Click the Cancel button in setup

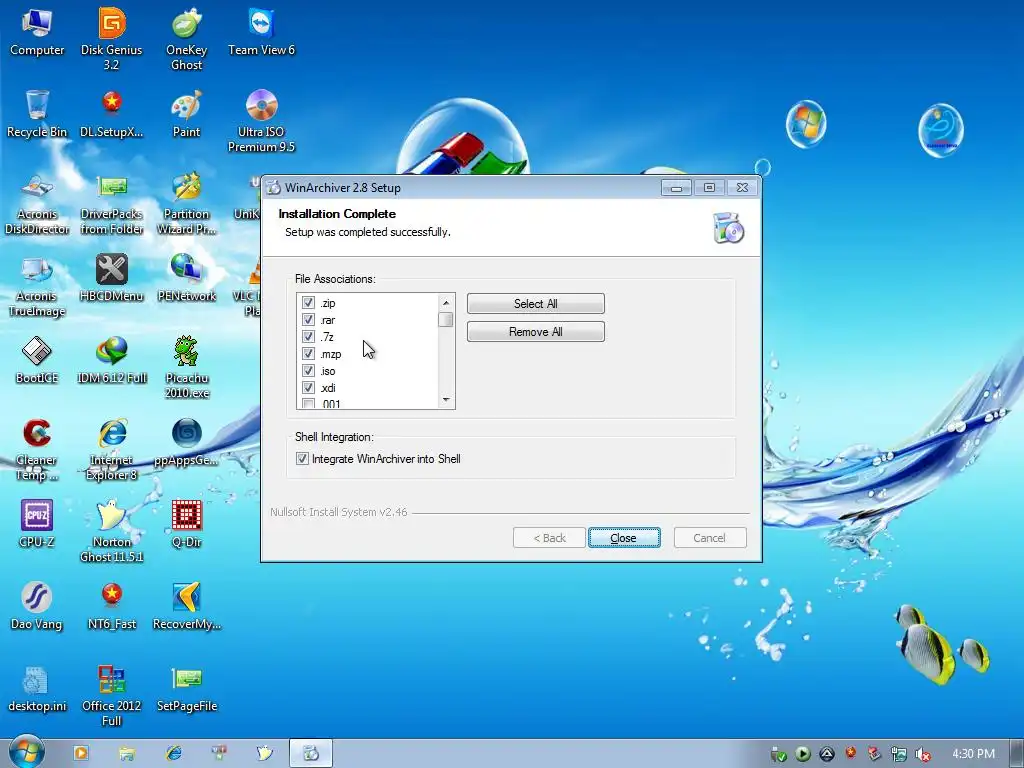[x=710, y=537]
